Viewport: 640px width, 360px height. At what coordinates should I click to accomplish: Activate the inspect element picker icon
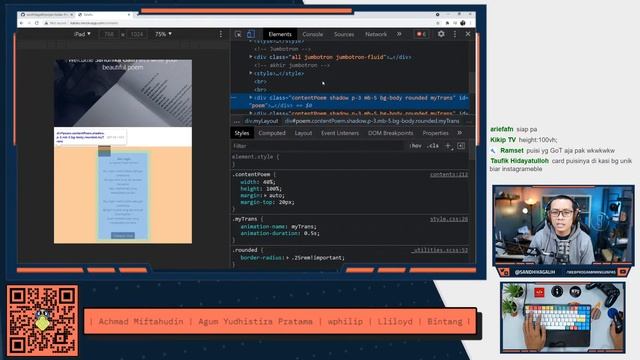(238, 34)
